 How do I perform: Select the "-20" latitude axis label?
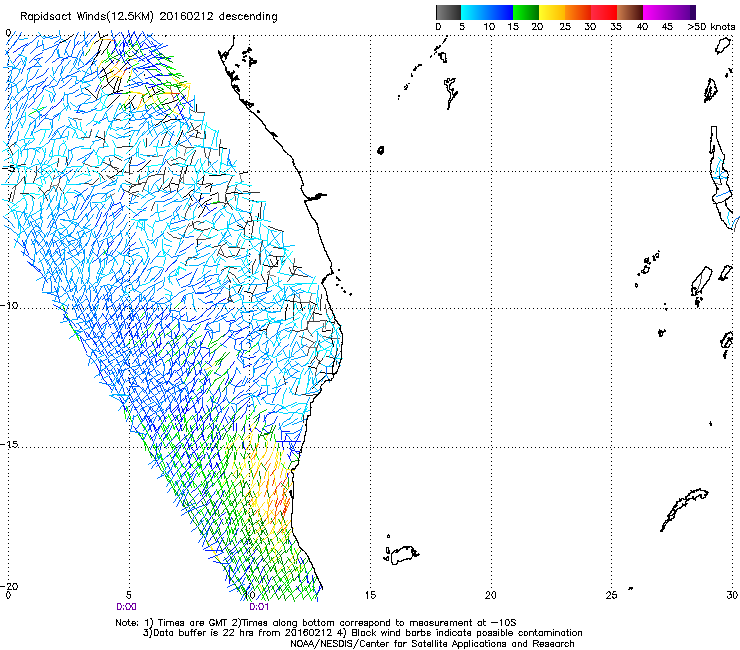click(x=9, y=586)
